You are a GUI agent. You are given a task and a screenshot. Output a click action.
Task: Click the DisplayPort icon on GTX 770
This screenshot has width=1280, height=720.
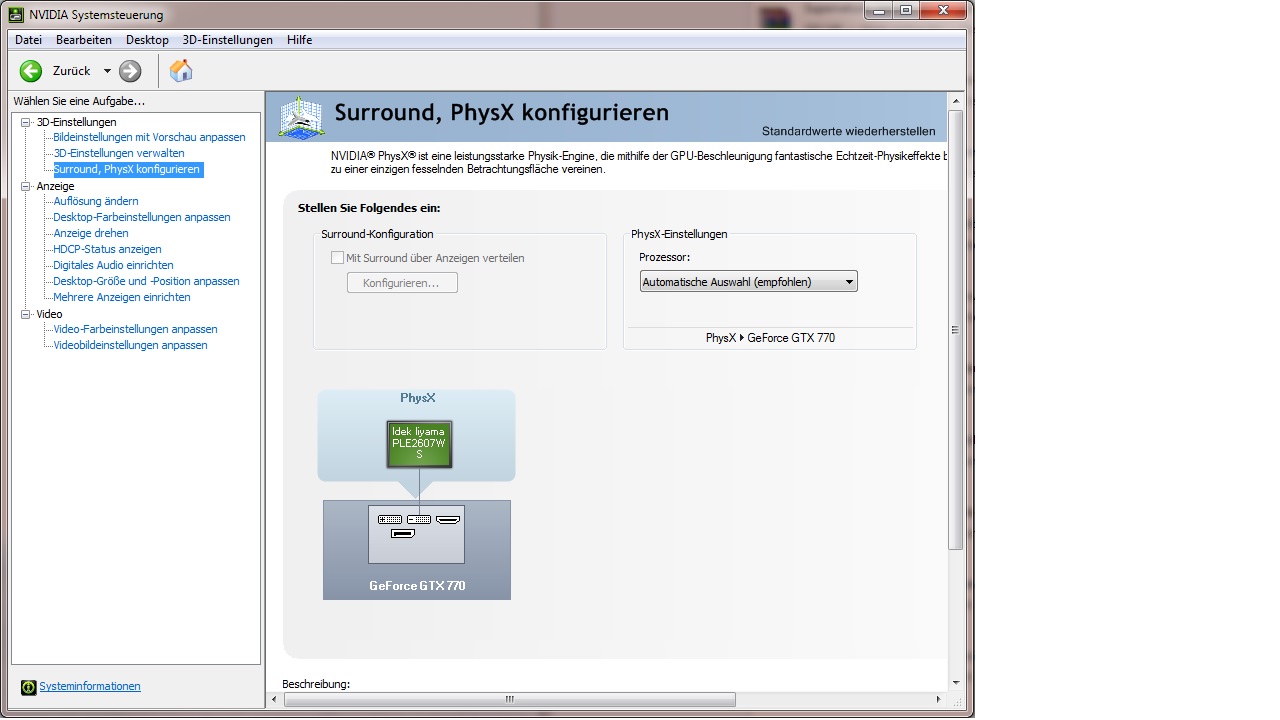click(x=402, y=534)
